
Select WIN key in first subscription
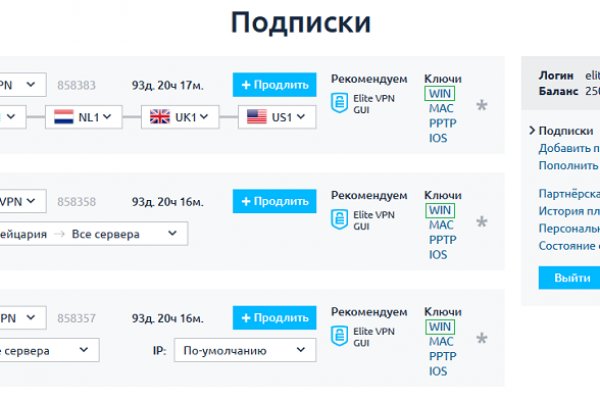coord(440,93)
